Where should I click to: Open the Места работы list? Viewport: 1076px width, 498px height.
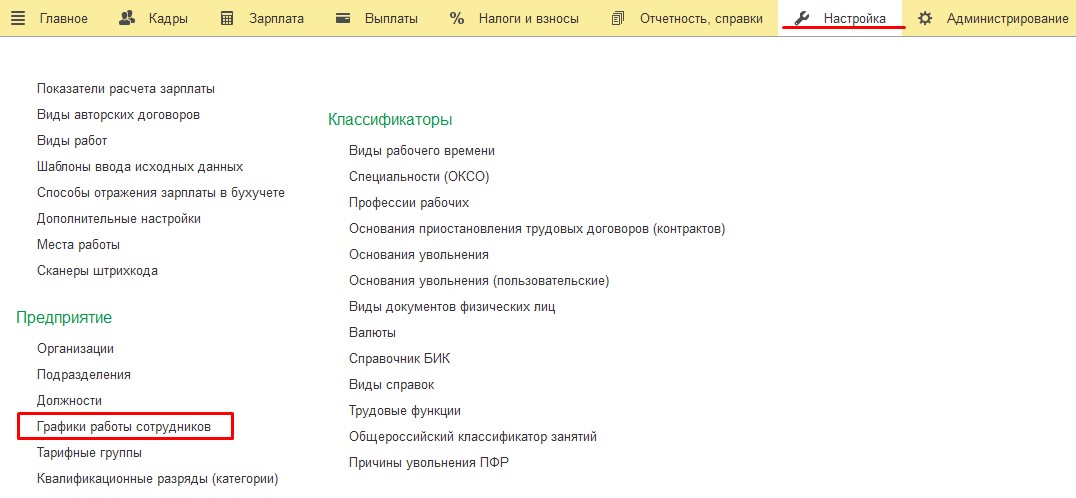78,244
